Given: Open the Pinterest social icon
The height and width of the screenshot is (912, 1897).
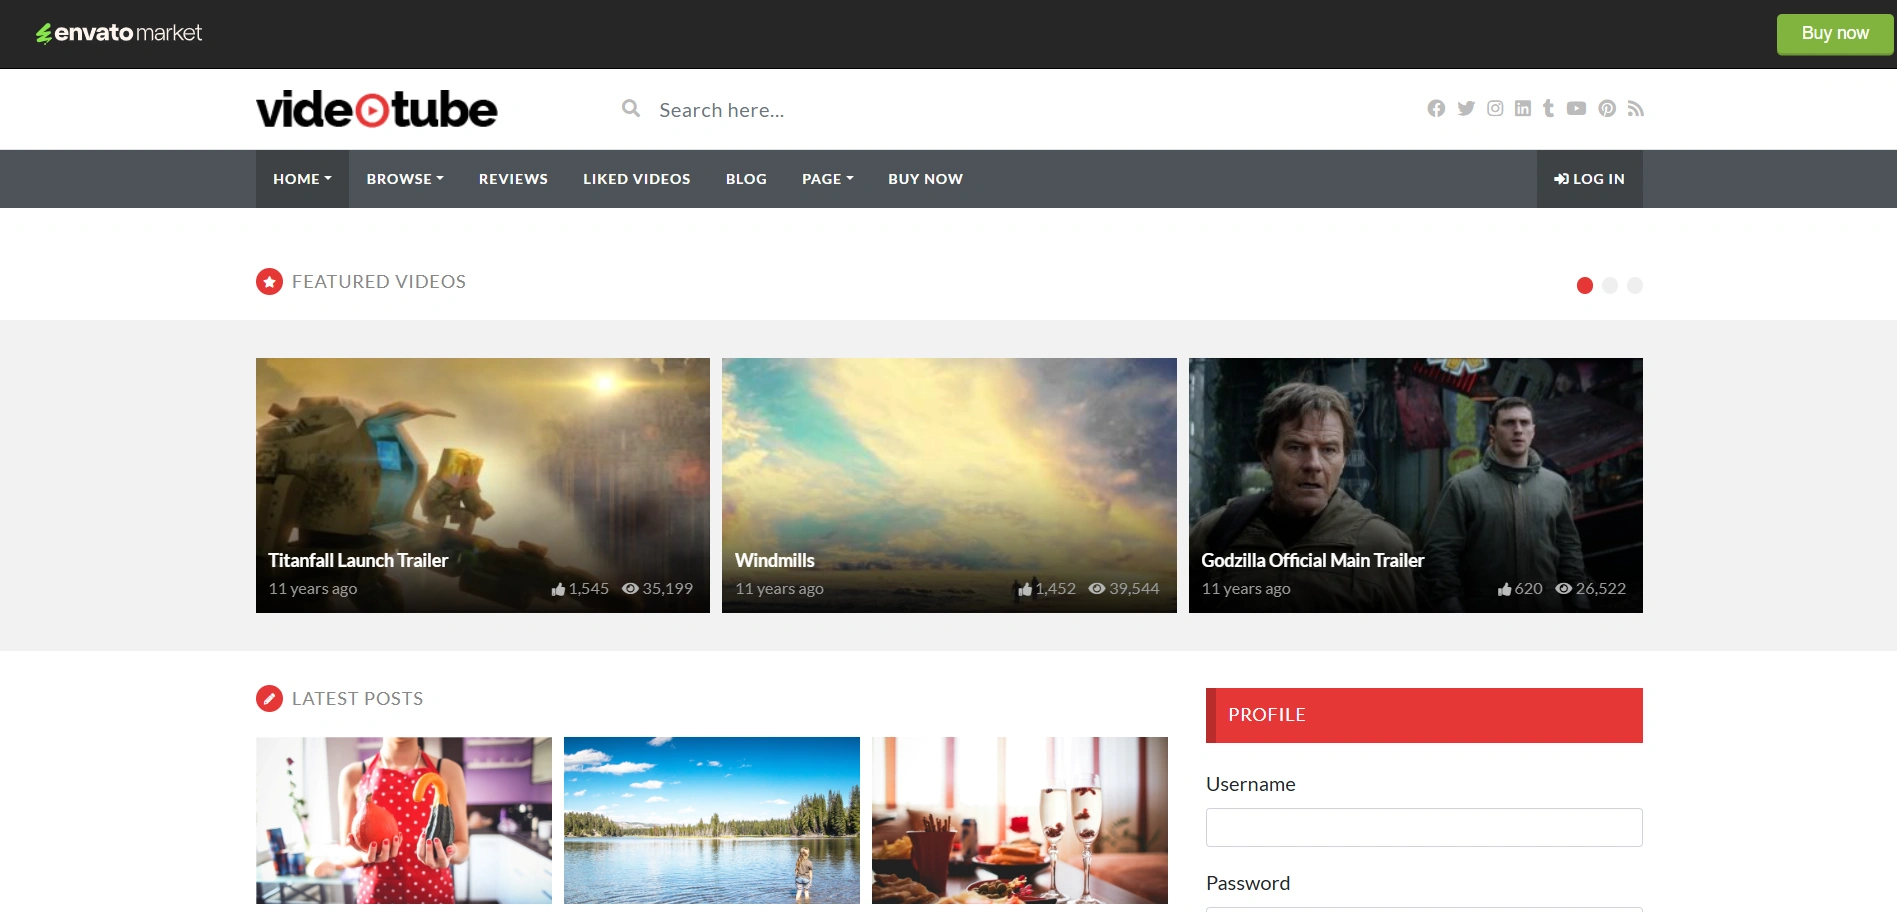Looking at the screenshot, I should (1607, 108).
